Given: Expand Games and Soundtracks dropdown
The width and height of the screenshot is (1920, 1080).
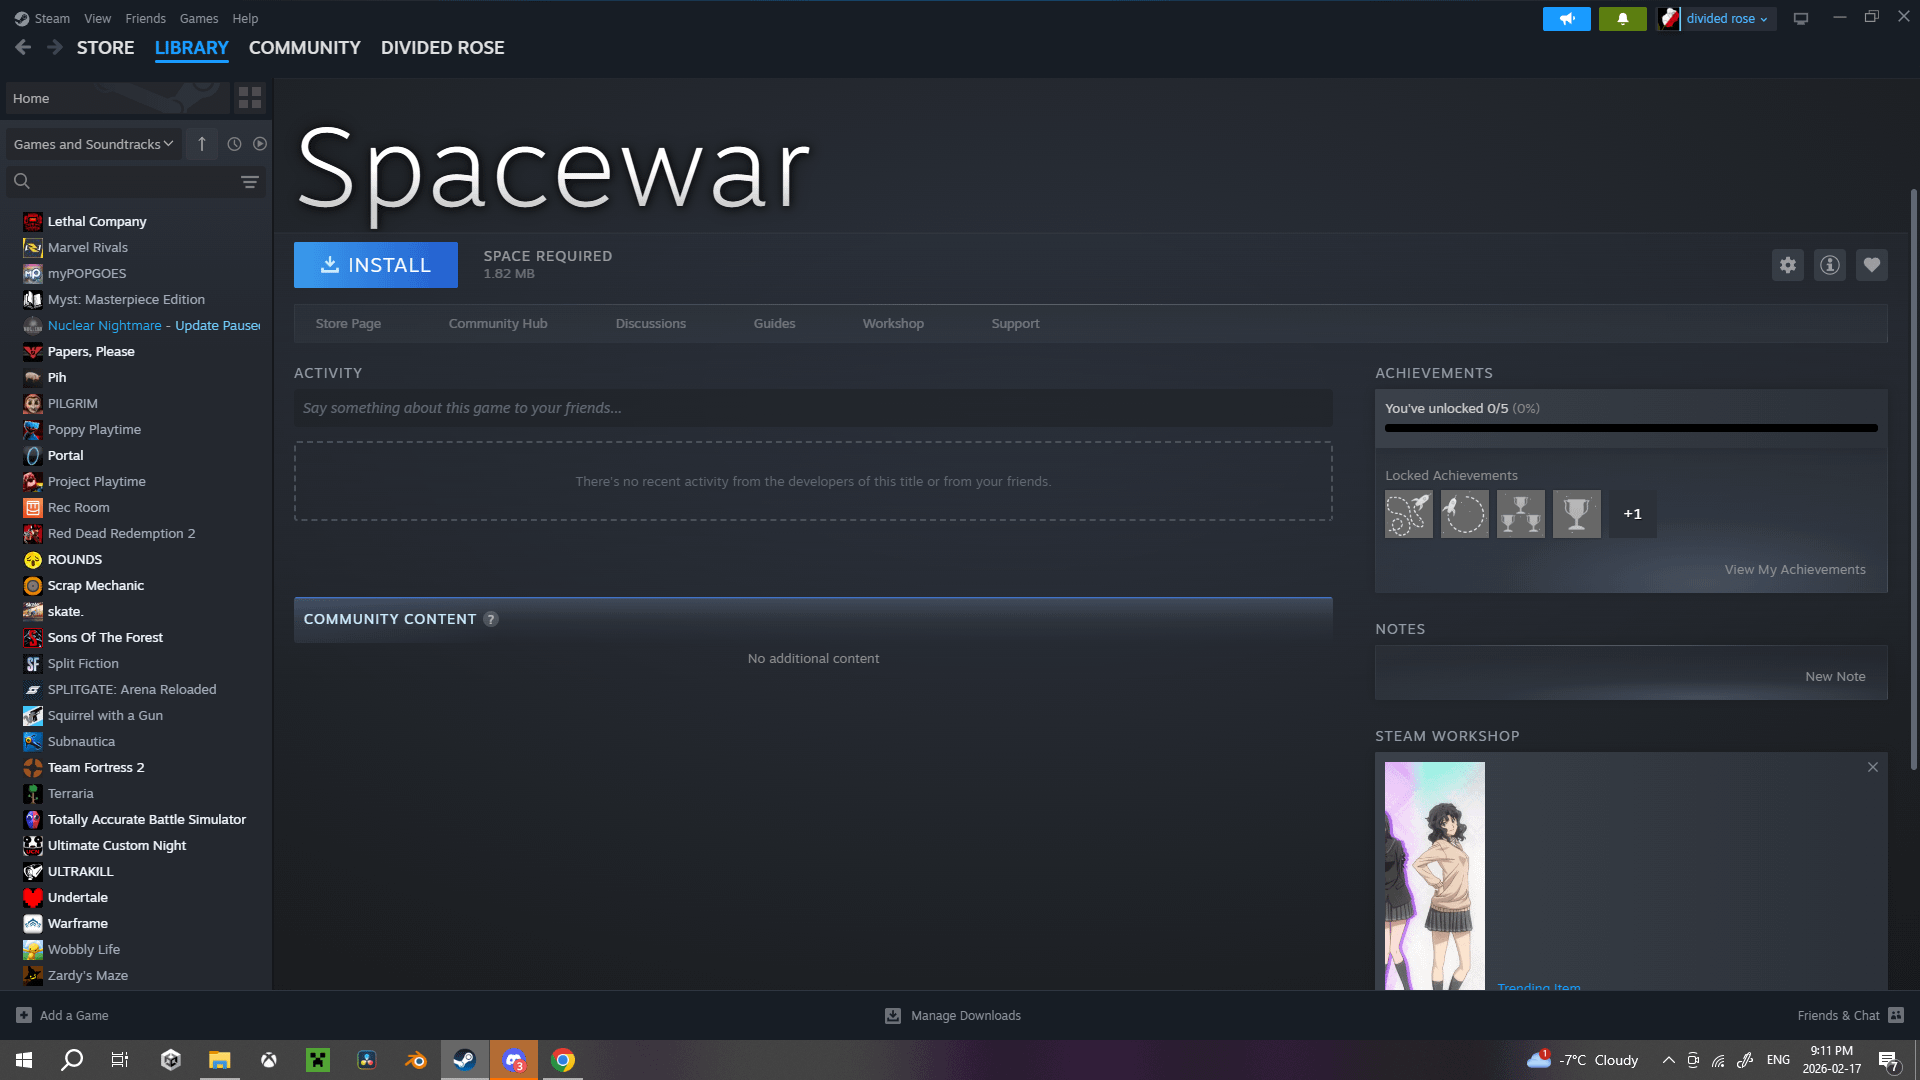Looking at the screenshot, I should 93,144.
